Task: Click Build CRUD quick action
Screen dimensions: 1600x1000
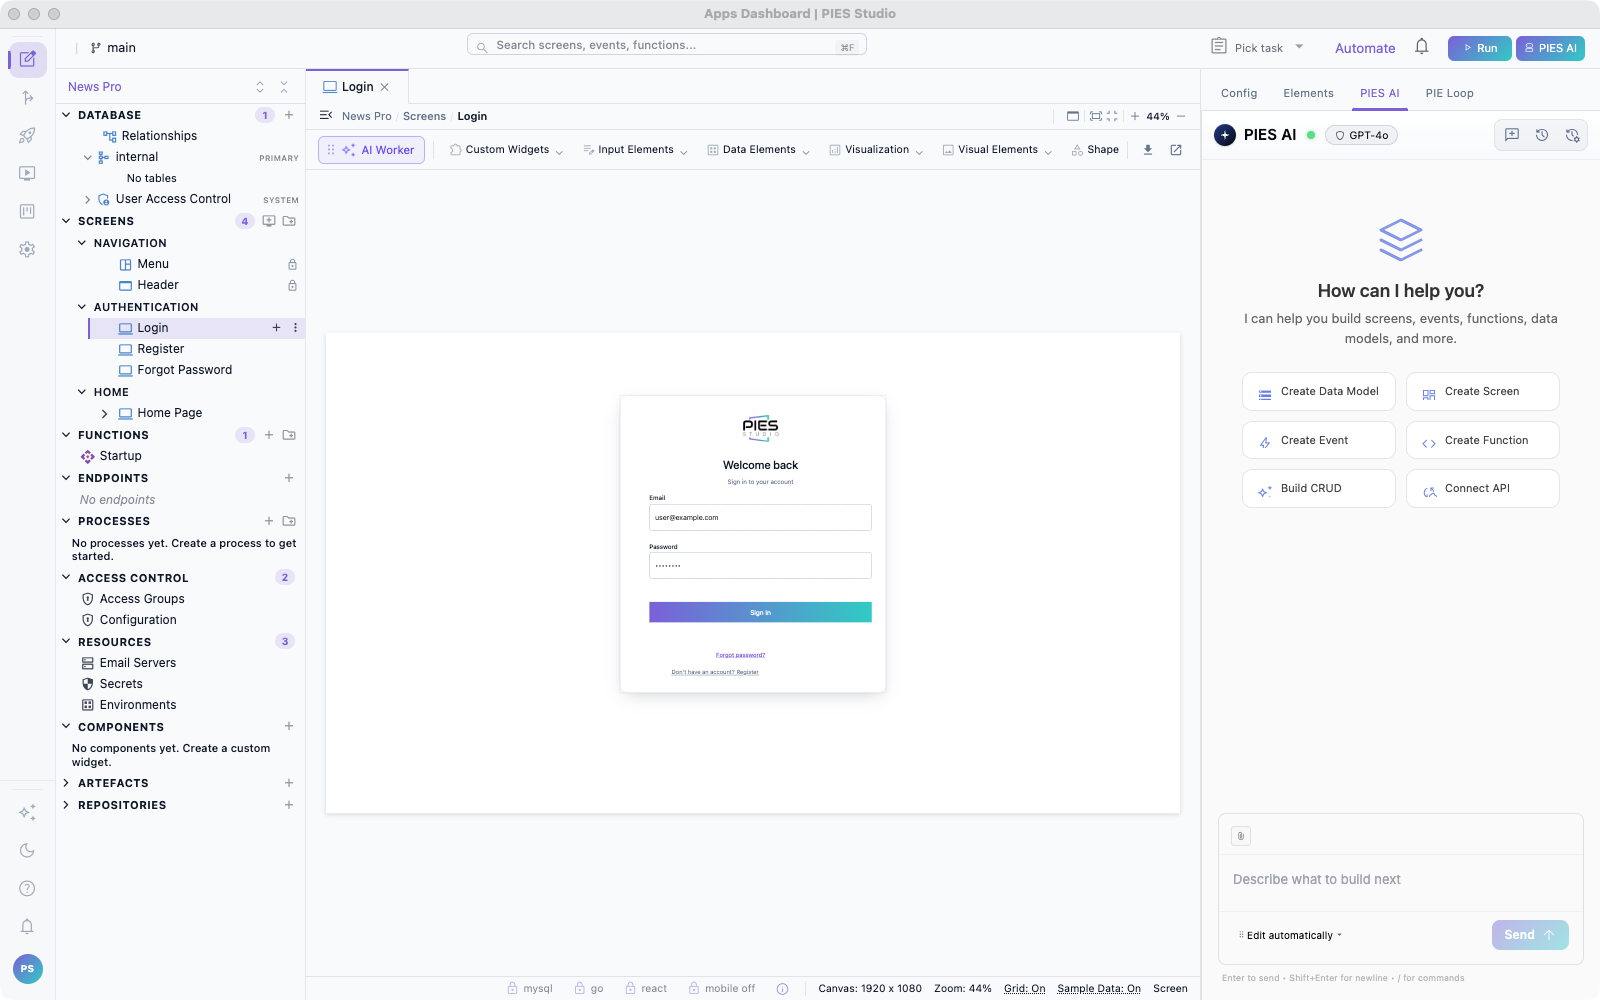Action: point(1319,488)
